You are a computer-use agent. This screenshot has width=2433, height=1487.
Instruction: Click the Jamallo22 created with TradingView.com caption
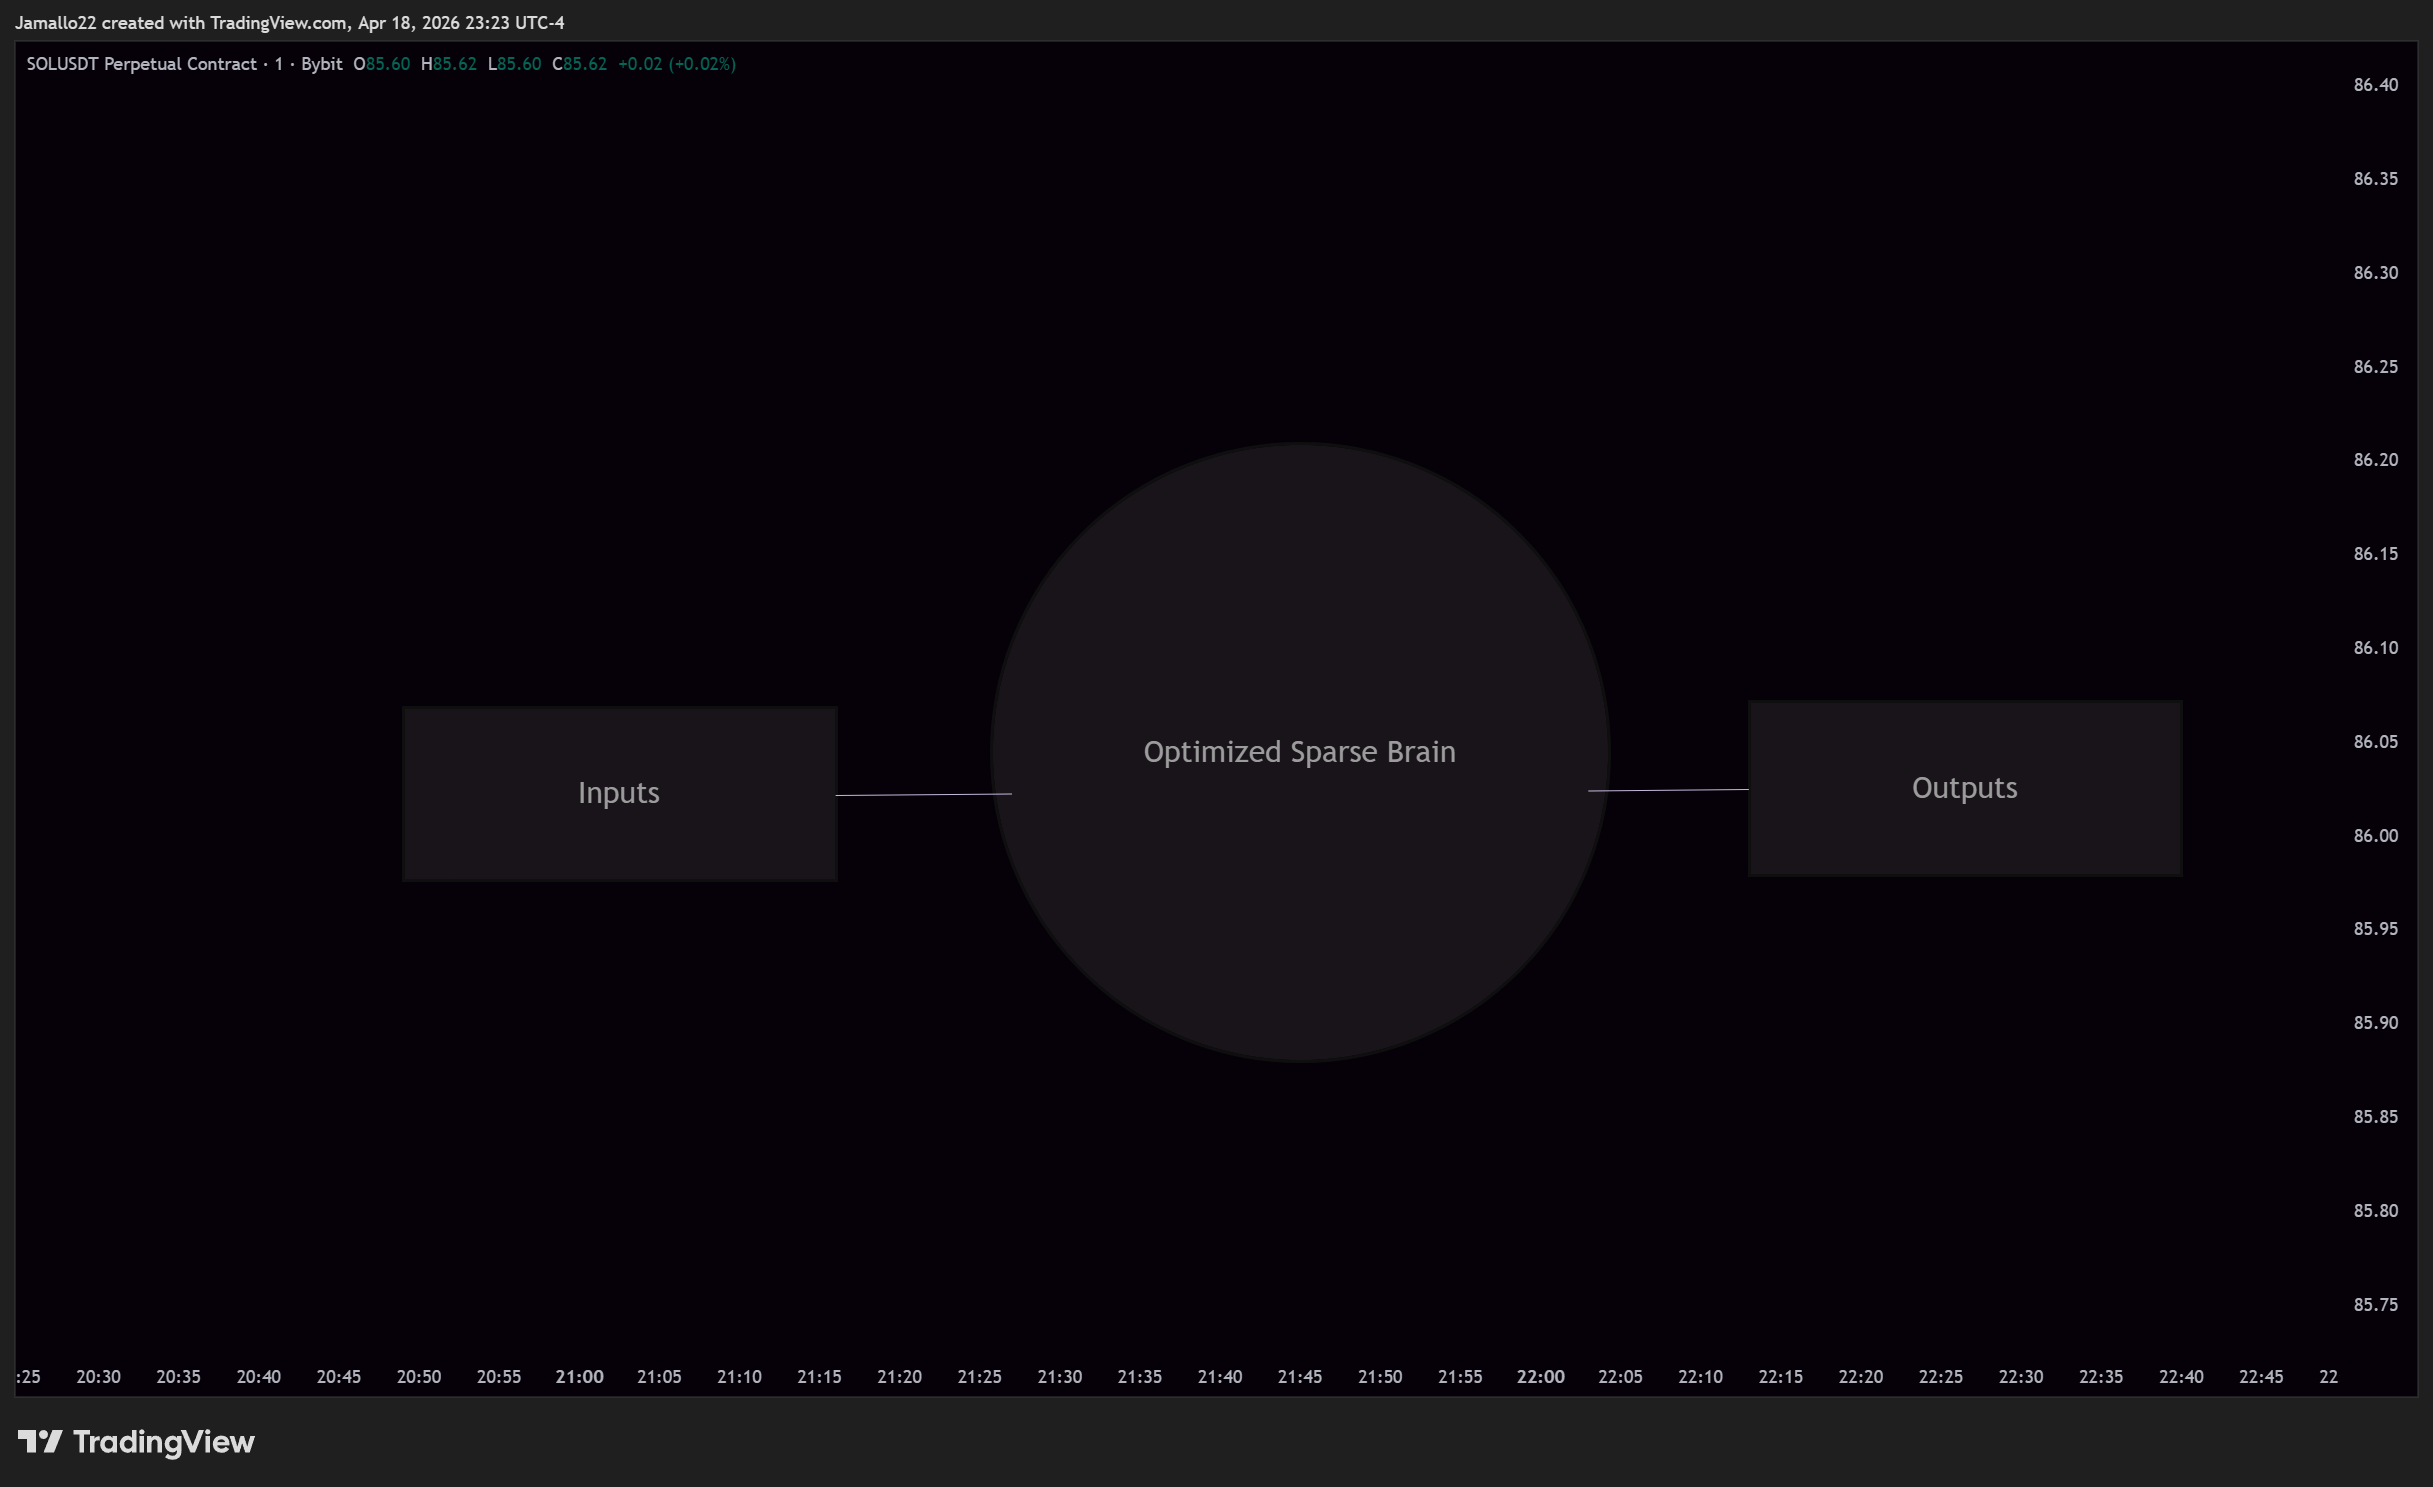(290, 22)
